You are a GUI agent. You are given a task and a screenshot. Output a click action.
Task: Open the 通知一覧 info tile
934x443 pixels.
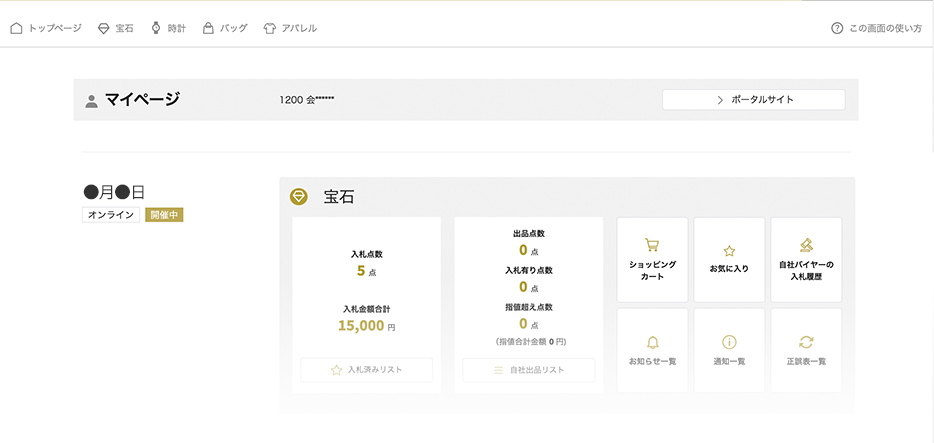729,350
